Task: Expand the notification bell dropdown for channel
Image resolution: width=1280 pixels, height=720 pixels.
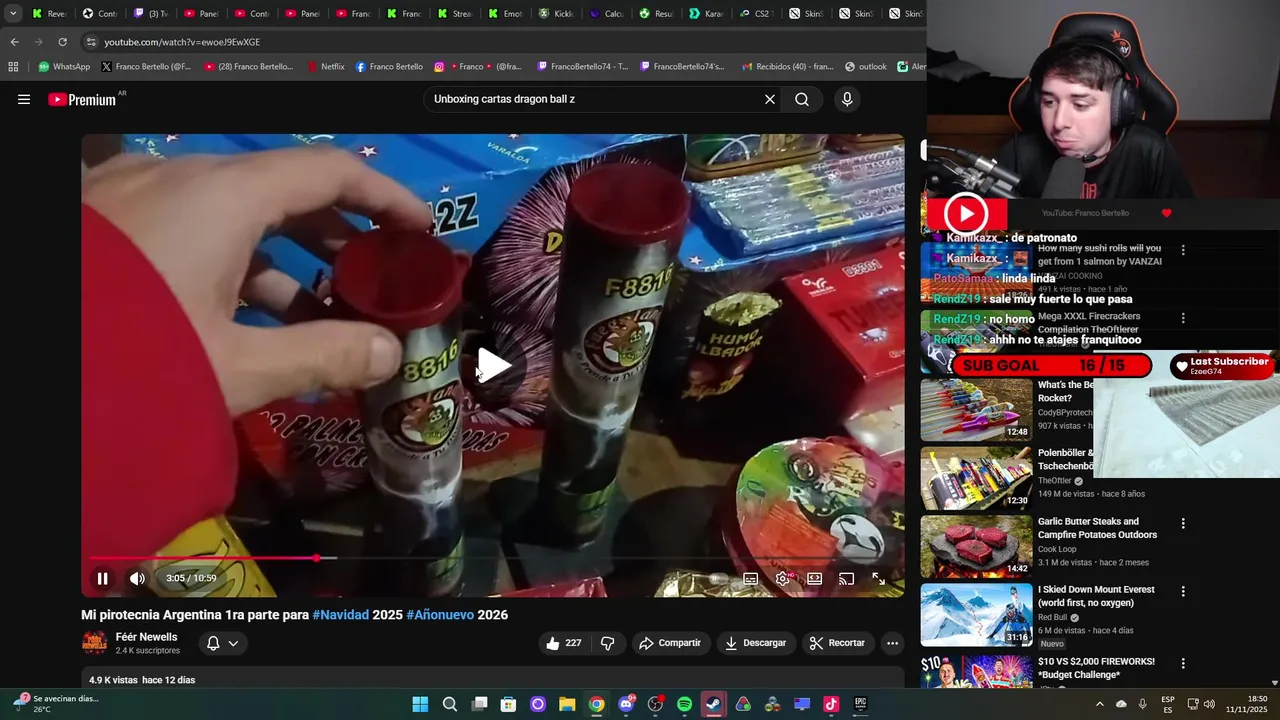Action: [222, 643]
